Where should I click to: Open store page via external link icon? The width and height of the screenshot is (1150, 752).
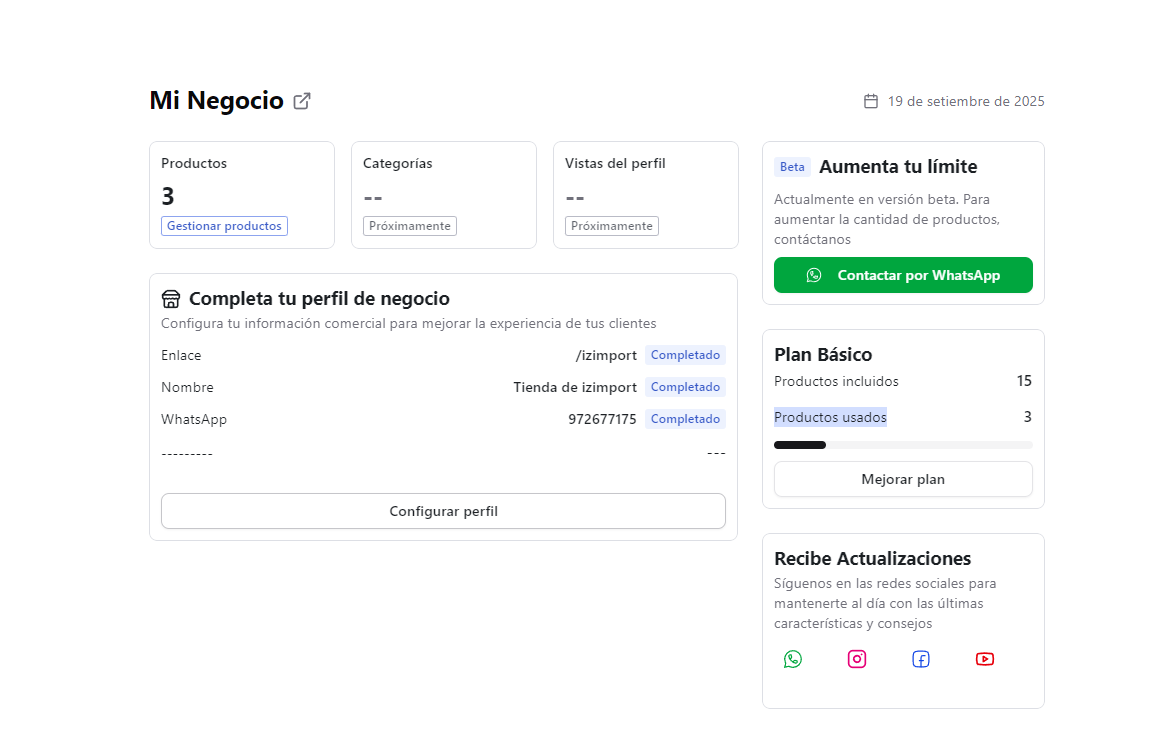click(x=302, y=100)
